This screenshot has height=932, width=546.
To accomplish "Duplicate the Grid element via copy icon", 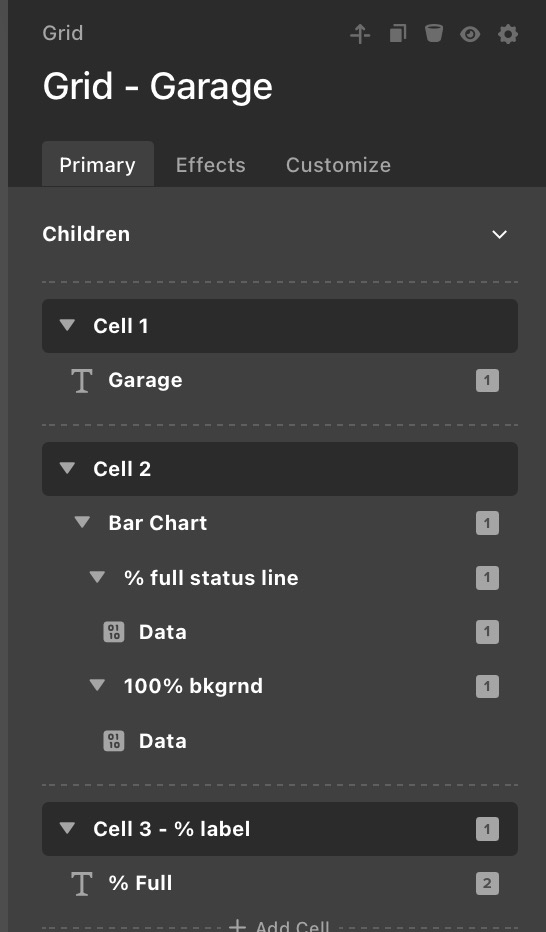I will pyautogui.click(x=397, y=33).
